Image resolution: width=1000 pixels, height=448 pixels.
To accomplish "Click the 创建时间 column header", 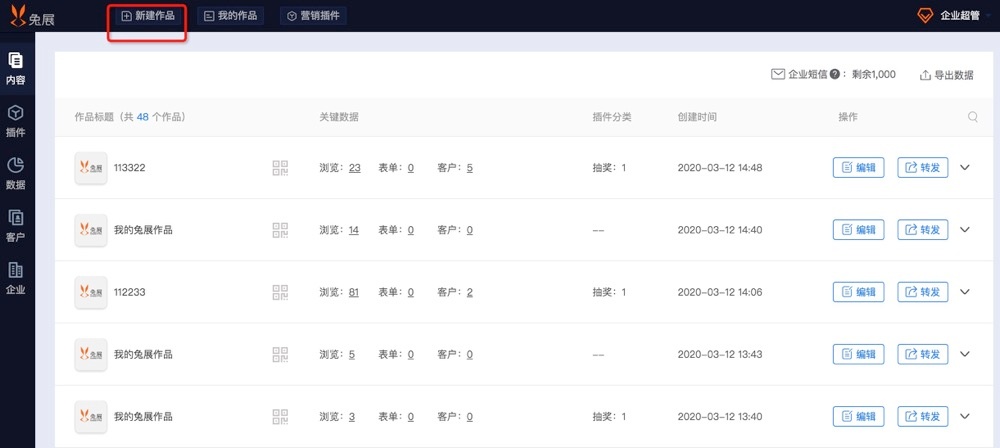I will [697, 117].
